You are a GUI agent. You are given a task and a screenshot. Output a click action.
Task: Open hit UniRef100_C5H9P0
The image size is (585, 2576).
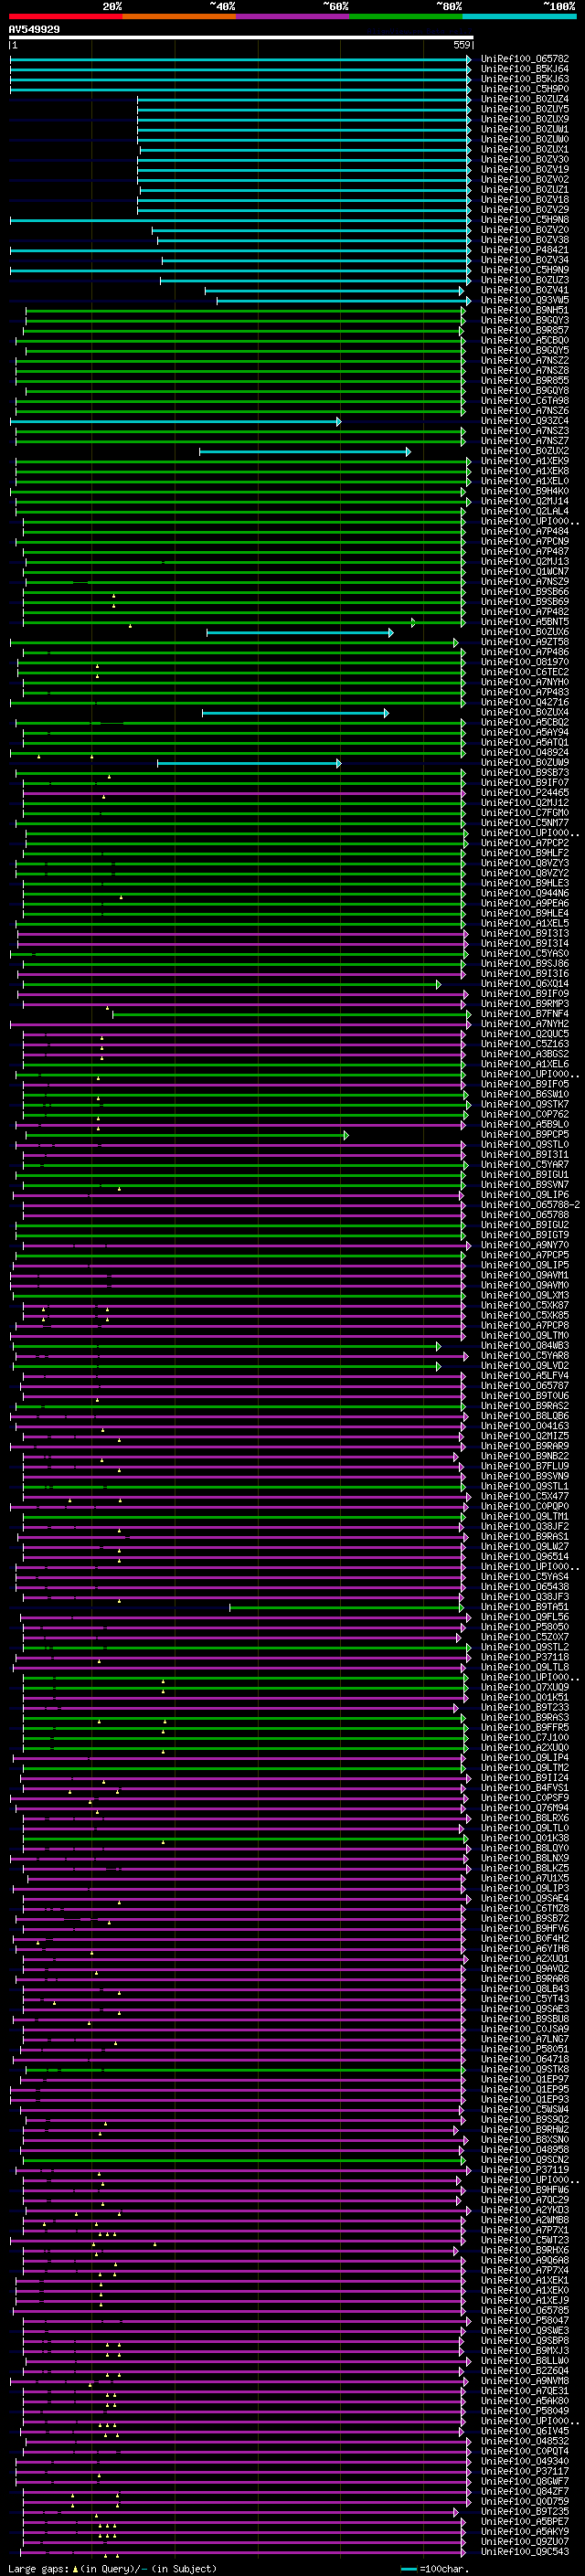click(525, 89)
